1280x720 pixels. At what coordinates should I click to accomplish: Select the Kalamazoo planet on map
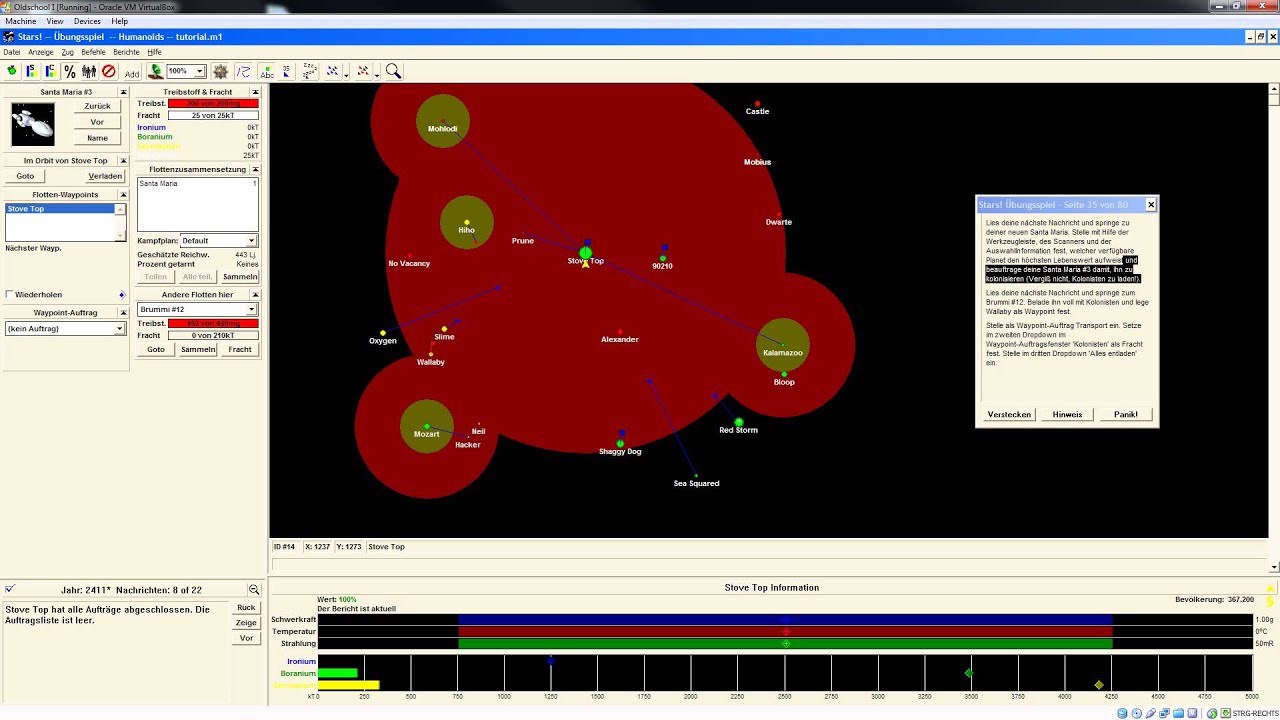pyautogui.click(x=783, y=345)
